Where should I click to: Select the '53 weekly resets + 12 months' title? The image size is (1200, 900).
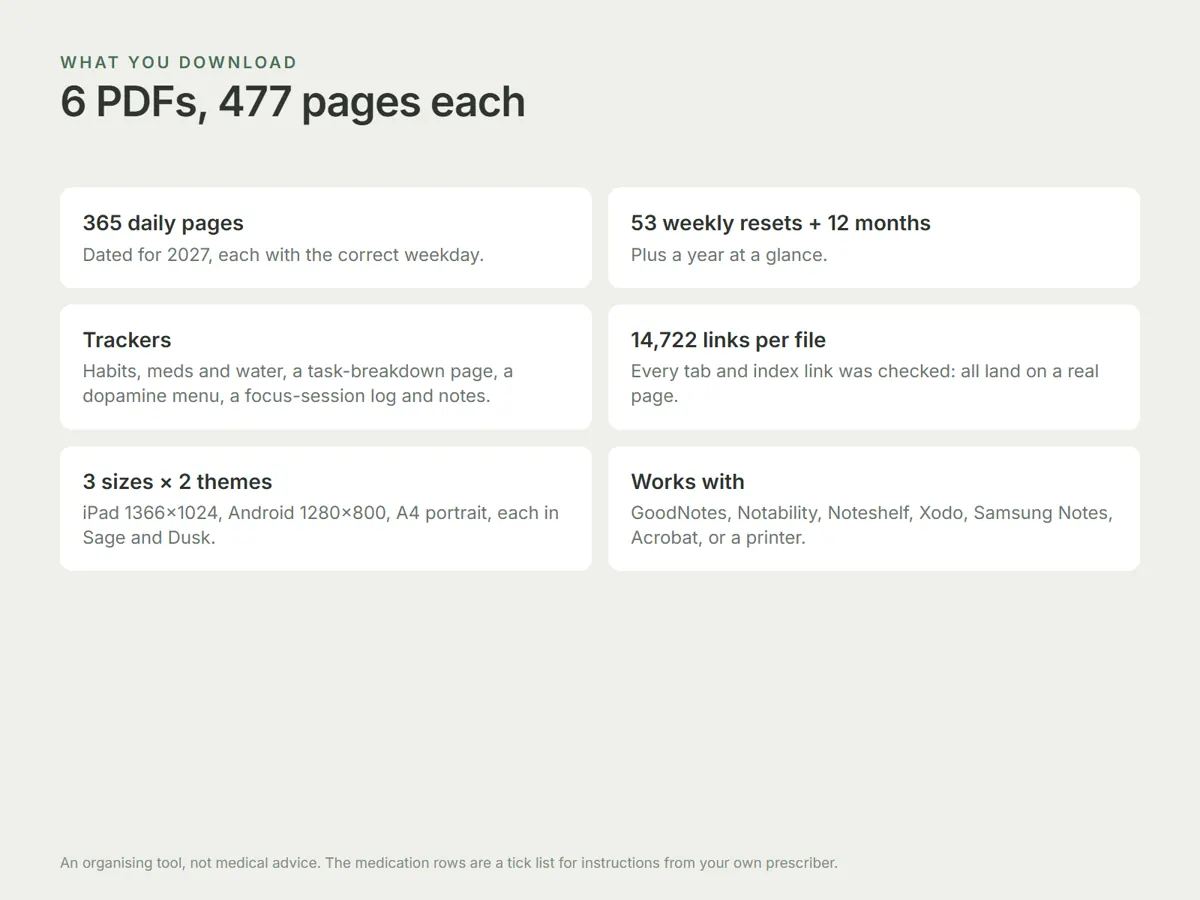[x=781, y=223]
